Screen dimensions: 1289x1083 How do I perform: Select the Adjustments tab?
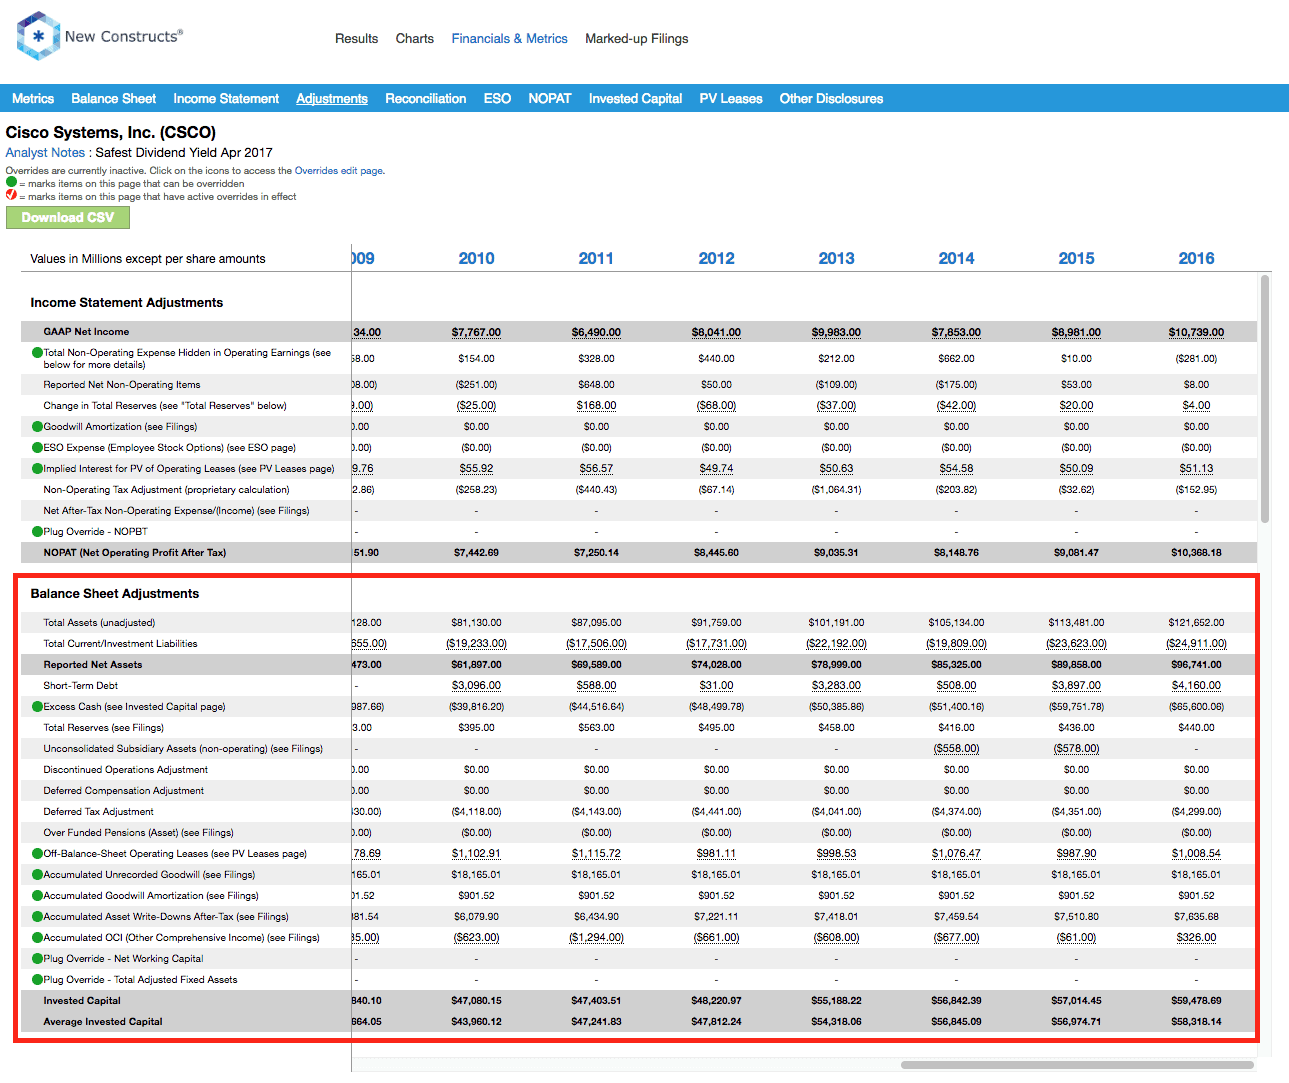coord(332,99)
